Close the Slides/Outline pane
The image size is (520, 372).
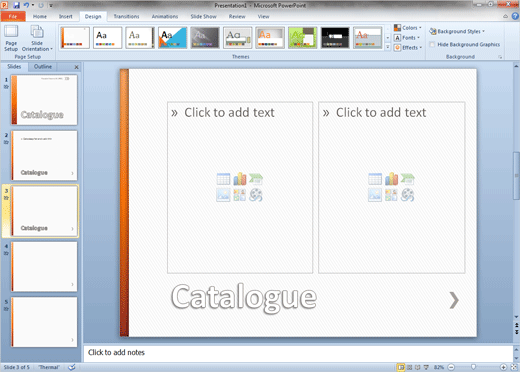76,67
